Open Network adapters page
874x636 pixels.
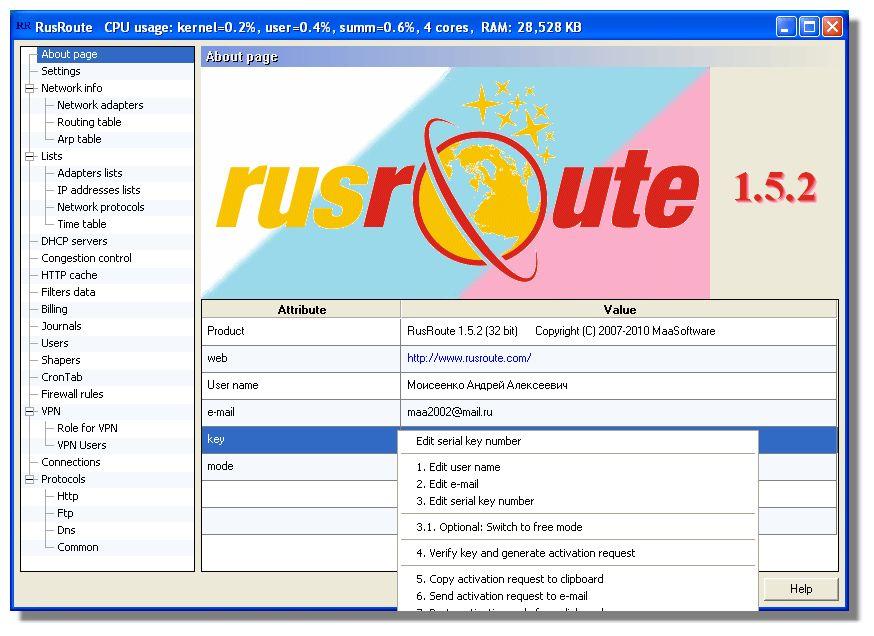[100, 105]
